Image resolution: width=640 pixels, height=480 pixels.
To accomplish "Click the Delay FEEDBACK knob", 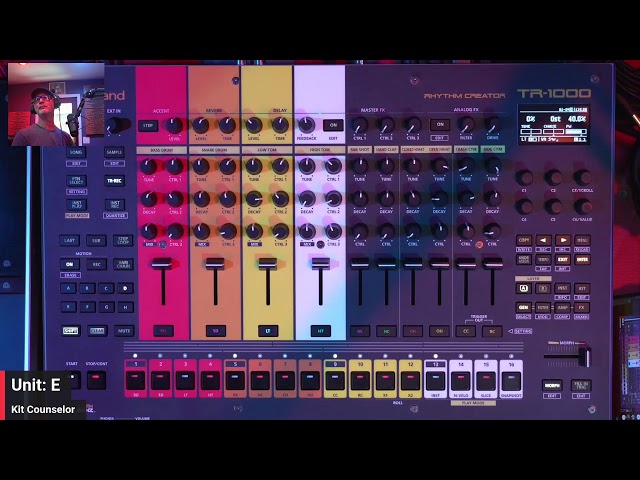I will click(x=307, y=125).
